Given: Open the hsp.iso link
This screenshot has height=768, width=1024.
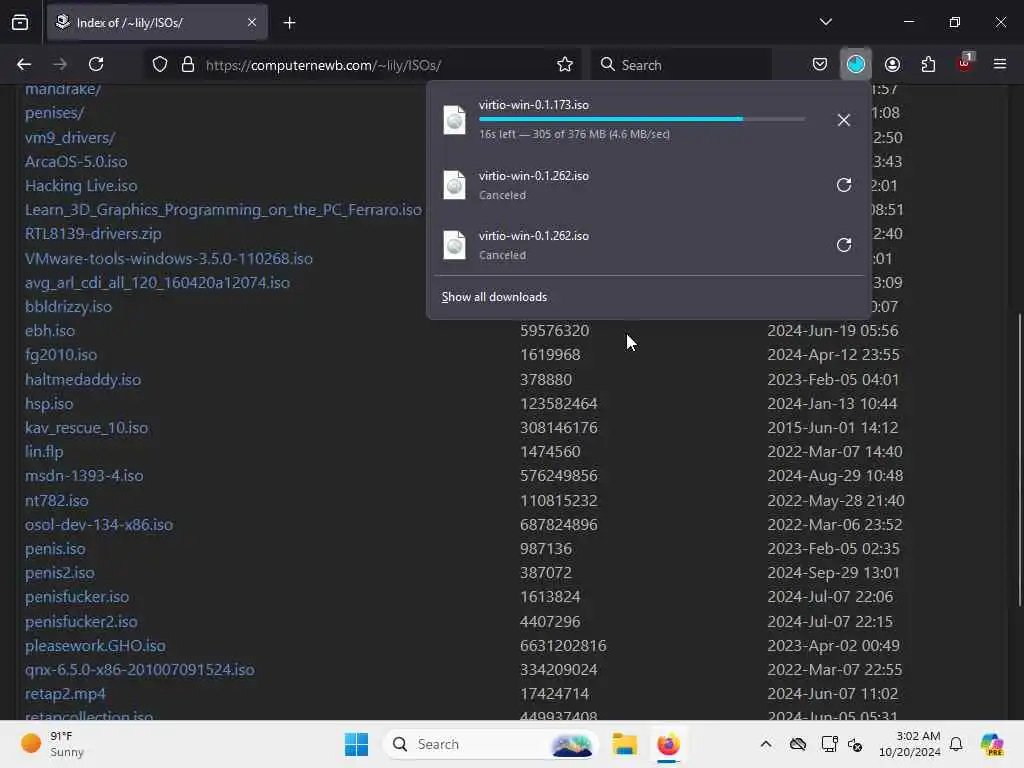Looking at the screenshot, I should [49, 404].
